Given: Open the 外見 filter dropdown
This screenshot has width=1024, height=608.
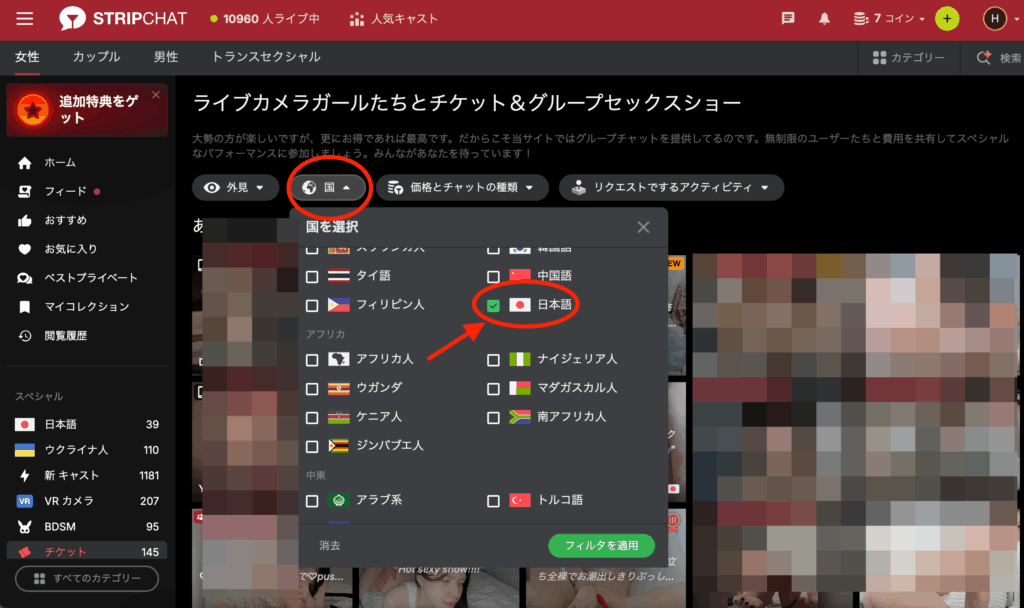Looking at the screenshot, I should tap(235, 187).
